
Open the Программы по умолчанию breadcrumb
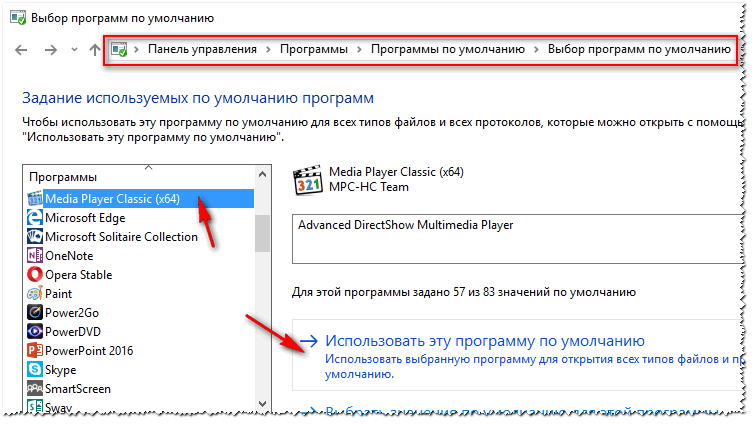[448, 49]
